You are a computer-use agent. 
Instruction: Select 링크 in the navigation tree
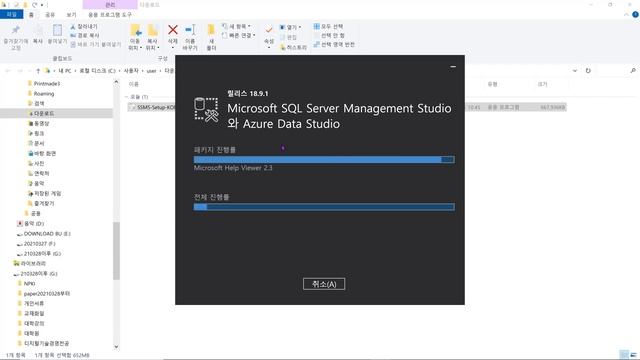[39, 133]
